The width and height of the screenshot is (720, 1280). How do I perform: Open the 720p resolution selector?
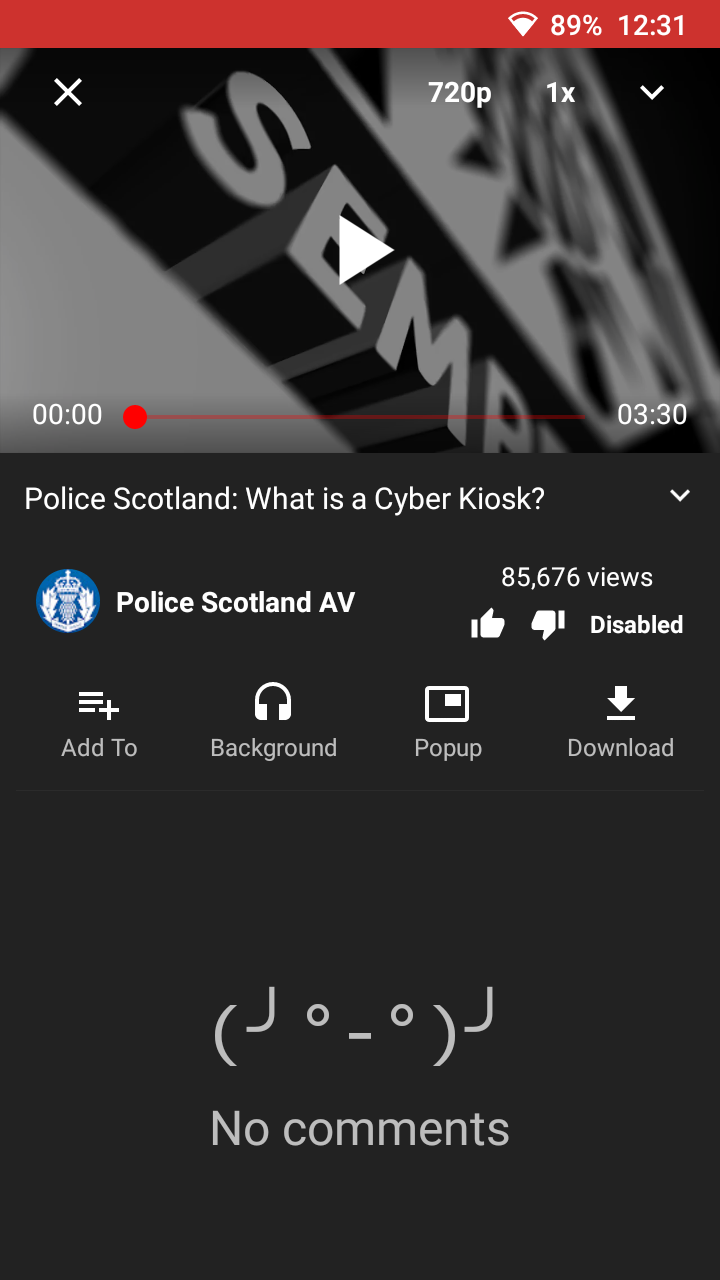(460, 93)
